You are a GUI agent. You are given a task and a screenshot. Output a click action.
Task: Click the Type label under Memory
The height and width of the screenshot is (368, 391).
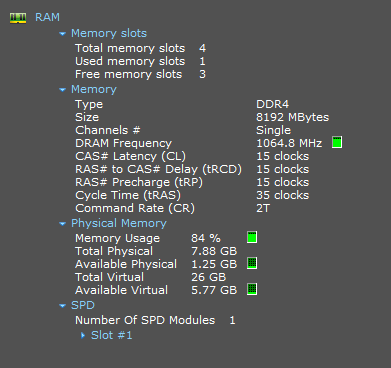click(89, 104)
